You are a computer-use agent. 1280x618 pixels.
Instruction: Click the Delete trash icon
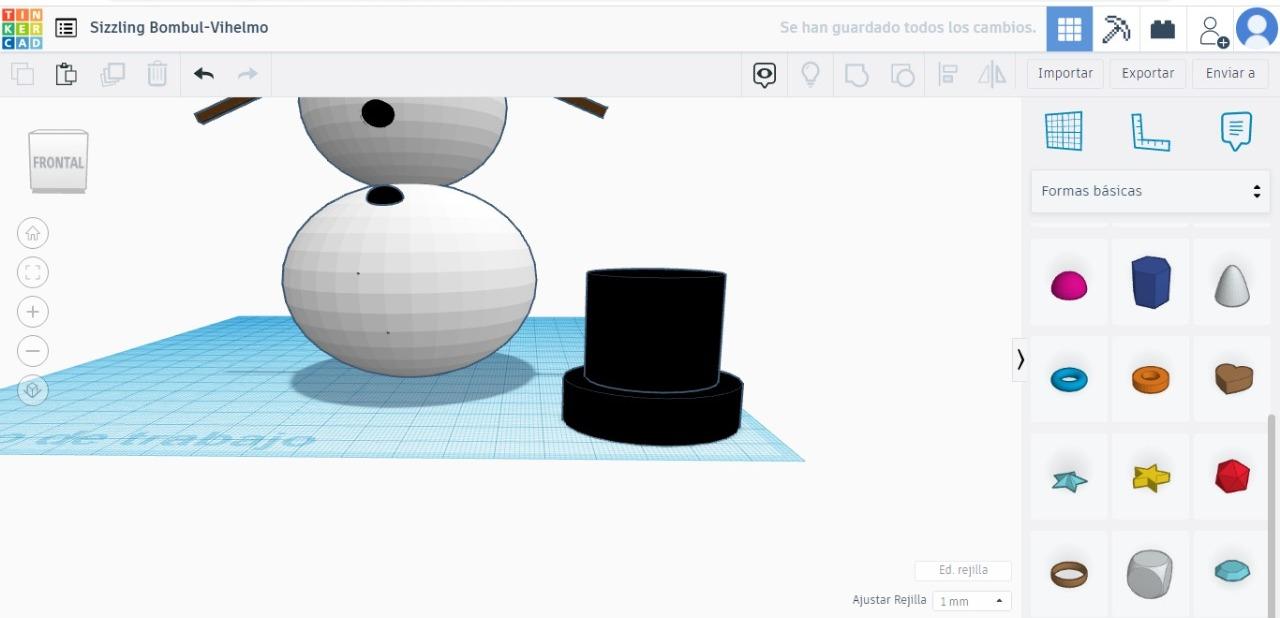(157, 74)
